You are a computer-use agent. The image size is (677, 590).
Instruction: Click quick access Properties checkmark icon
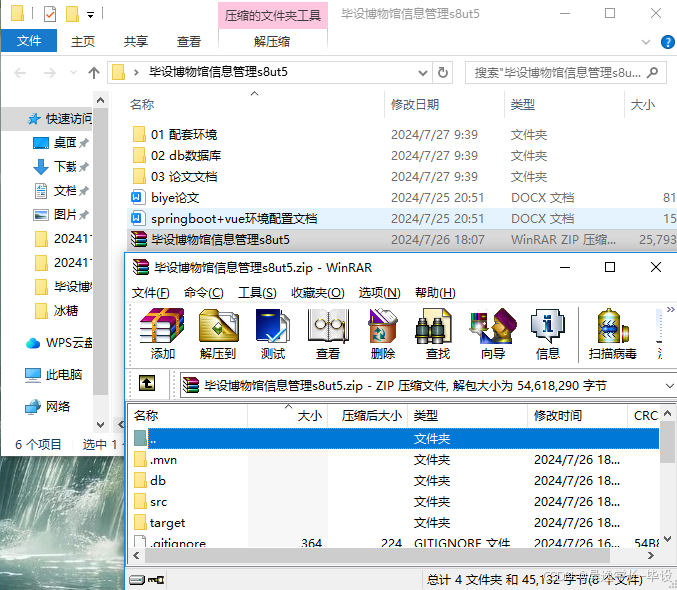click(50, 14)
